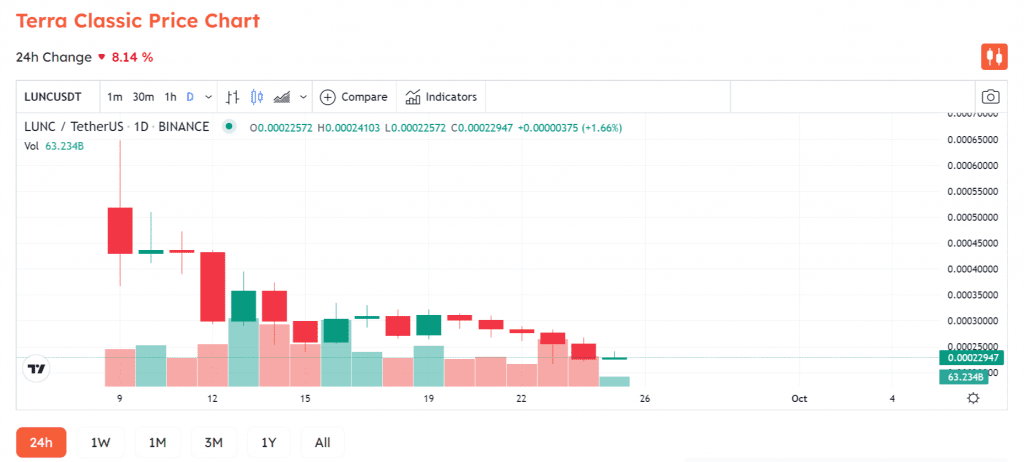
Task: Click the large red candle above date 12
Action: (212, 287)
